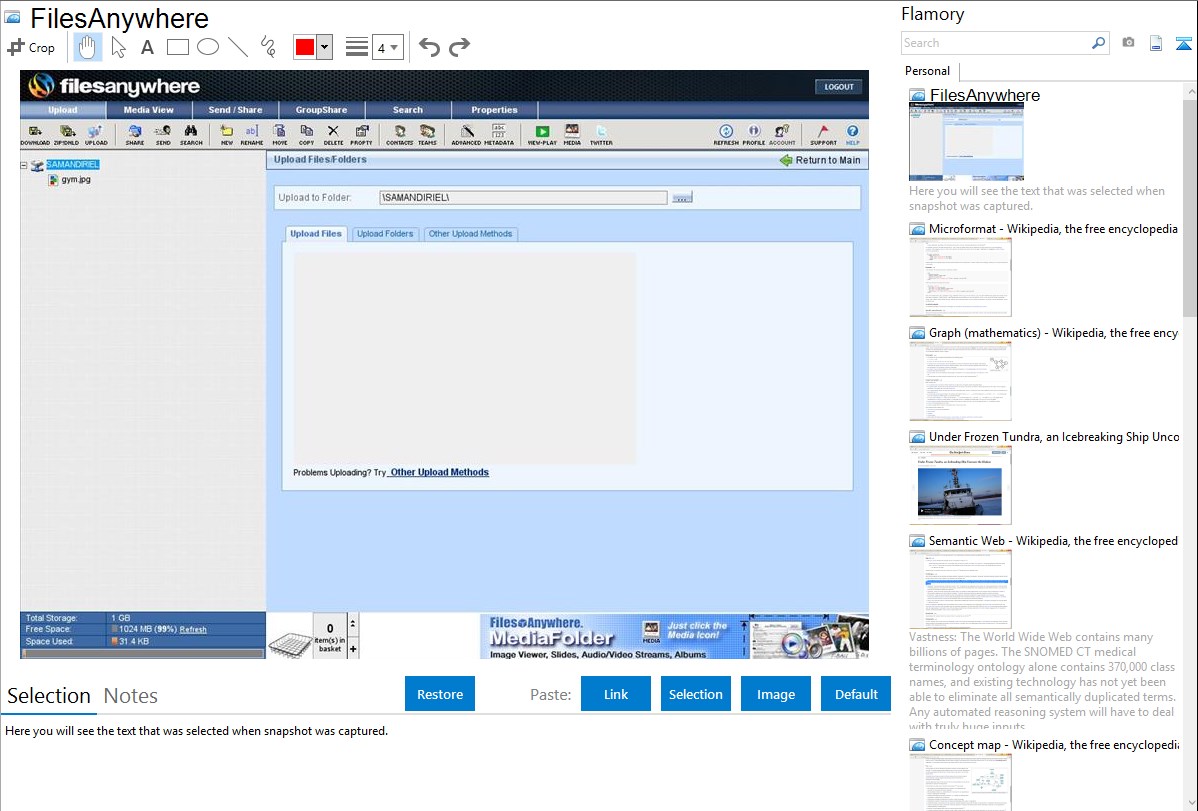This screenshot has height=811, width=1198.
Task: Click the ZIP/DNLD toolbar icon
Action: click(x=66, y=135)
